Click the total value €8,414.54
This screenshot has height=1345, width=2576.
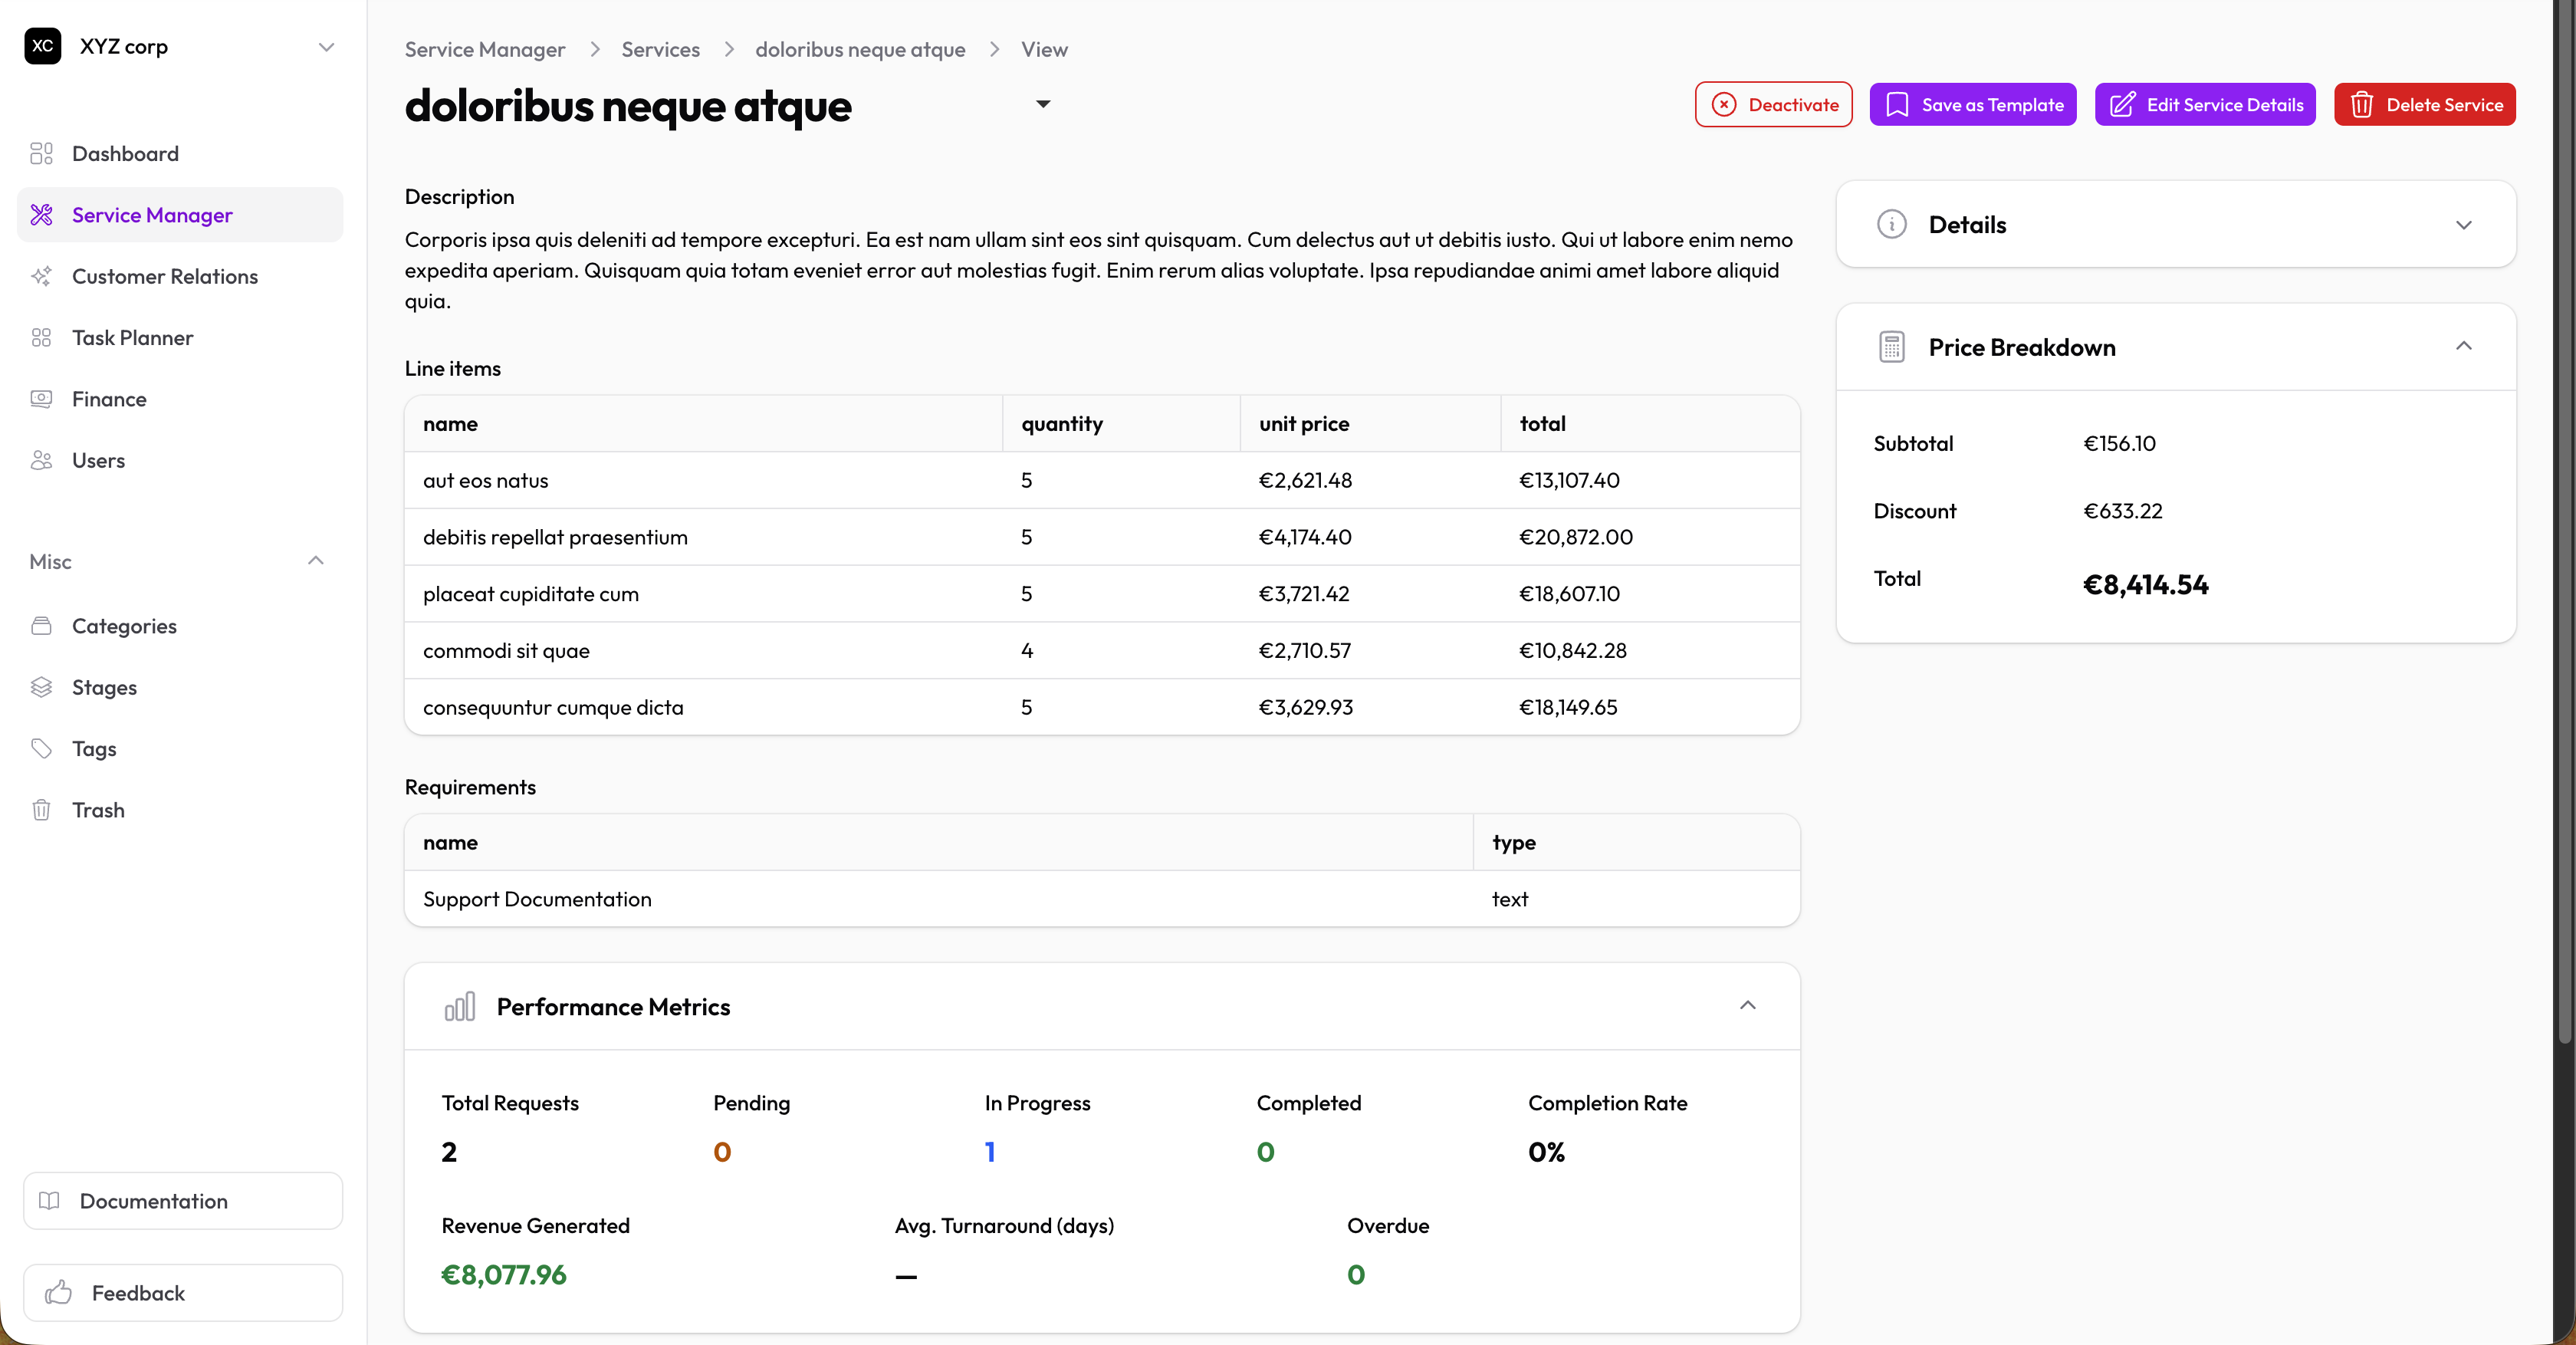2145,584
